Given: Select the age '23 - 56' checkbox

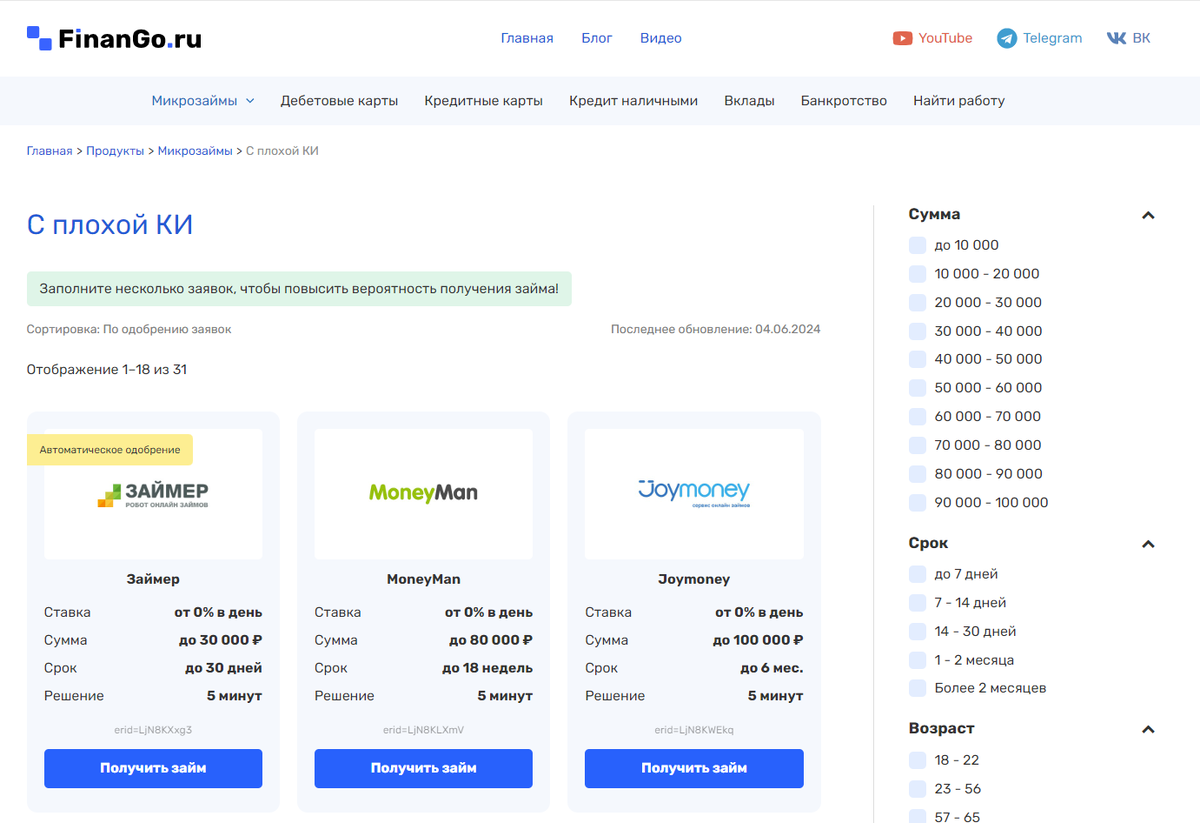Looking at the screenshot, I should (917, 789).
